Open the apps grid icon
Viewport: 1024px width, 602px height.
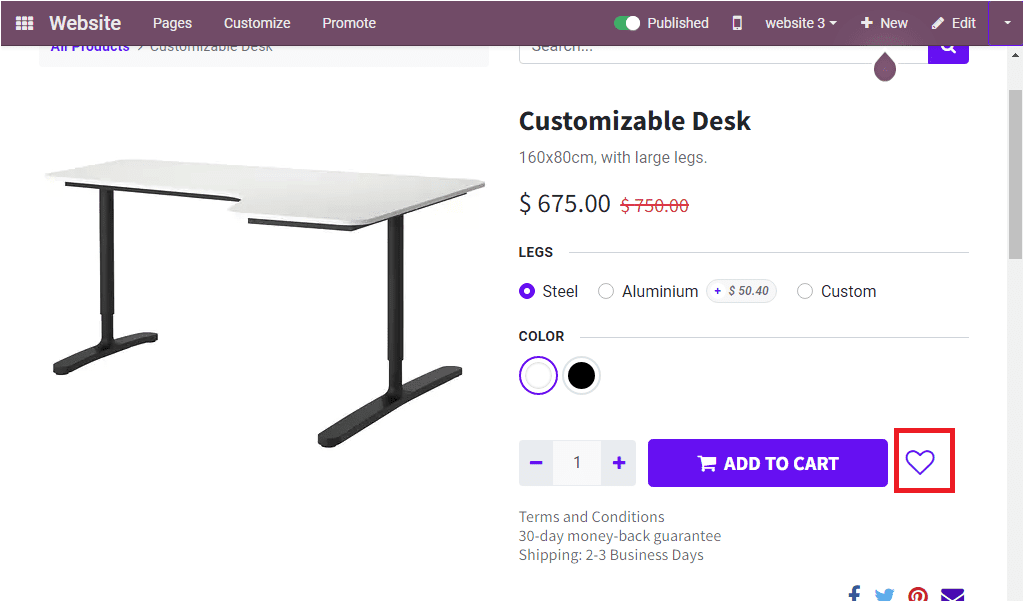pyautogui.click(x=22, y=22)
